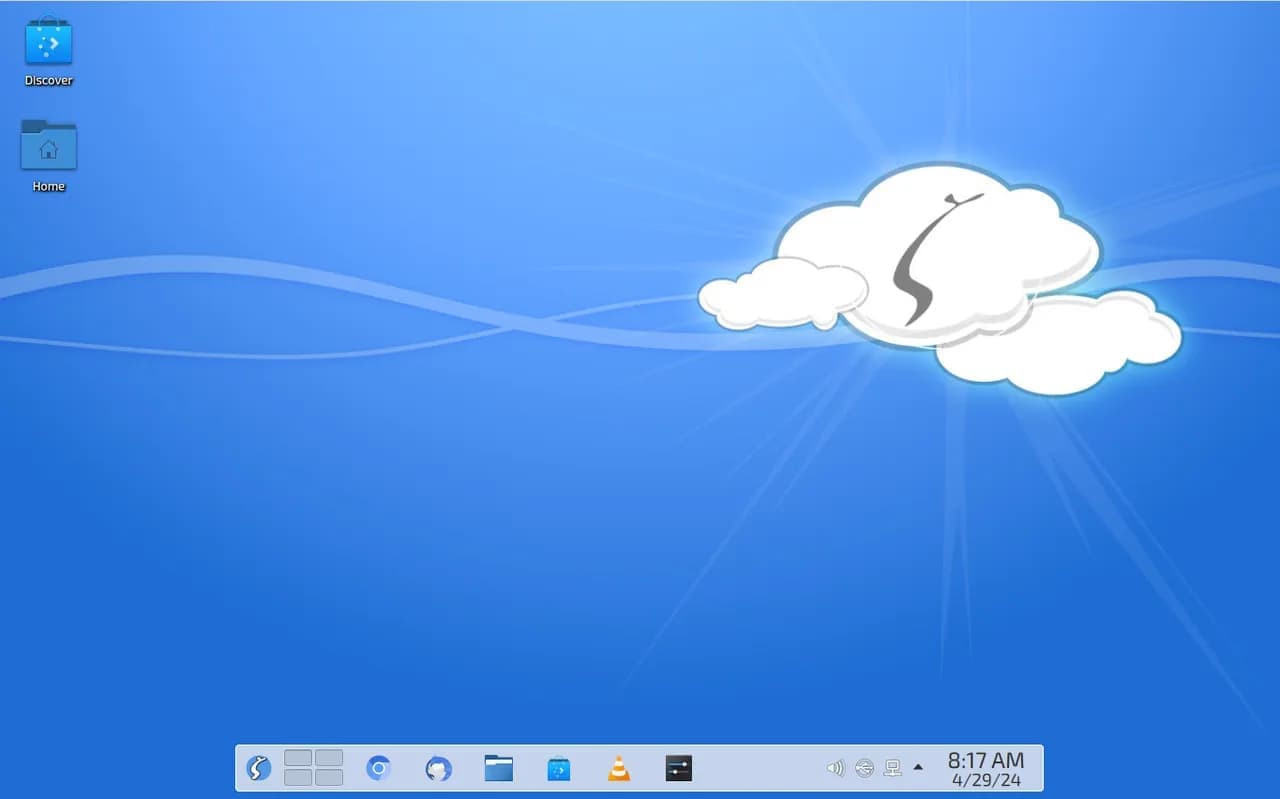The height and width of the screenshot is (799, 1280).
Task: Open System Settings from the panel
Action: 679,768
